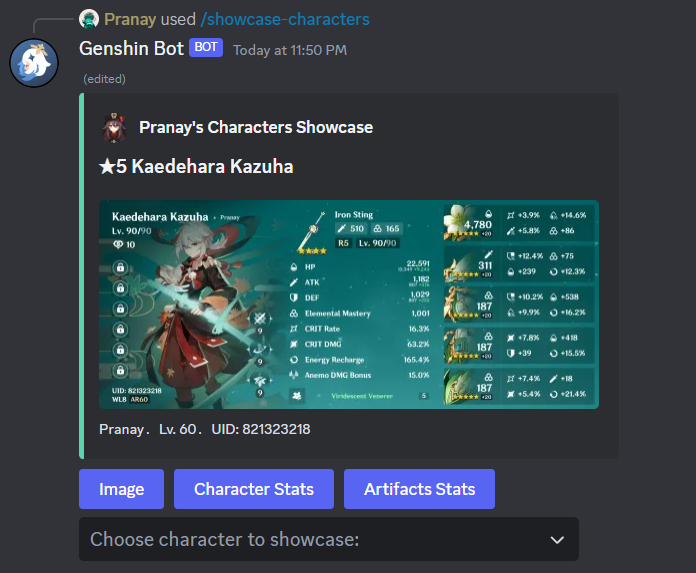Open the Kazuha showcase card image
696x573 pixels.
349,304
